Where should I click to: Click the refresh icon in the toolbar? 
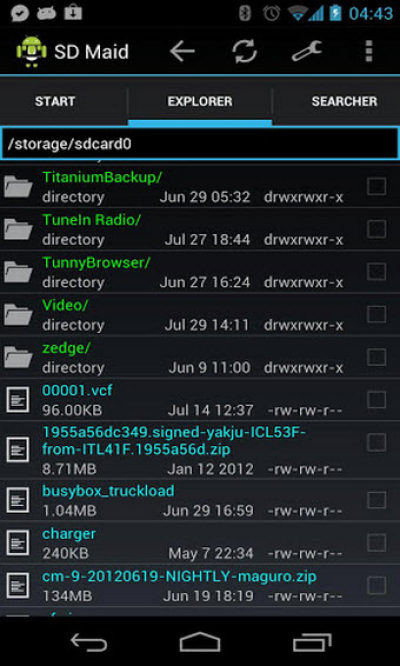[x=244, y=51]
